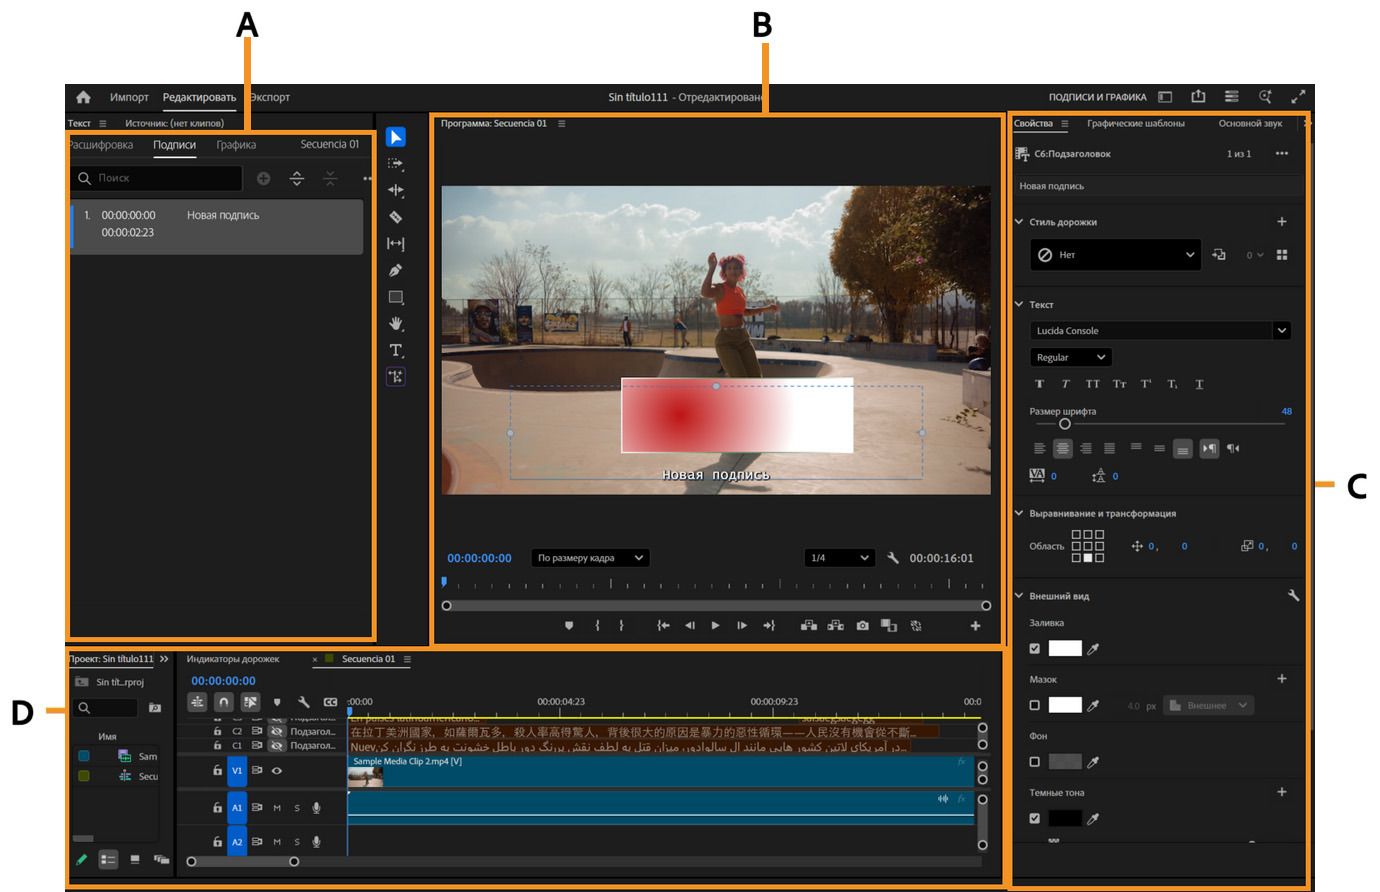Enable the Мазок stroke checkbox

coord(1035,705)
